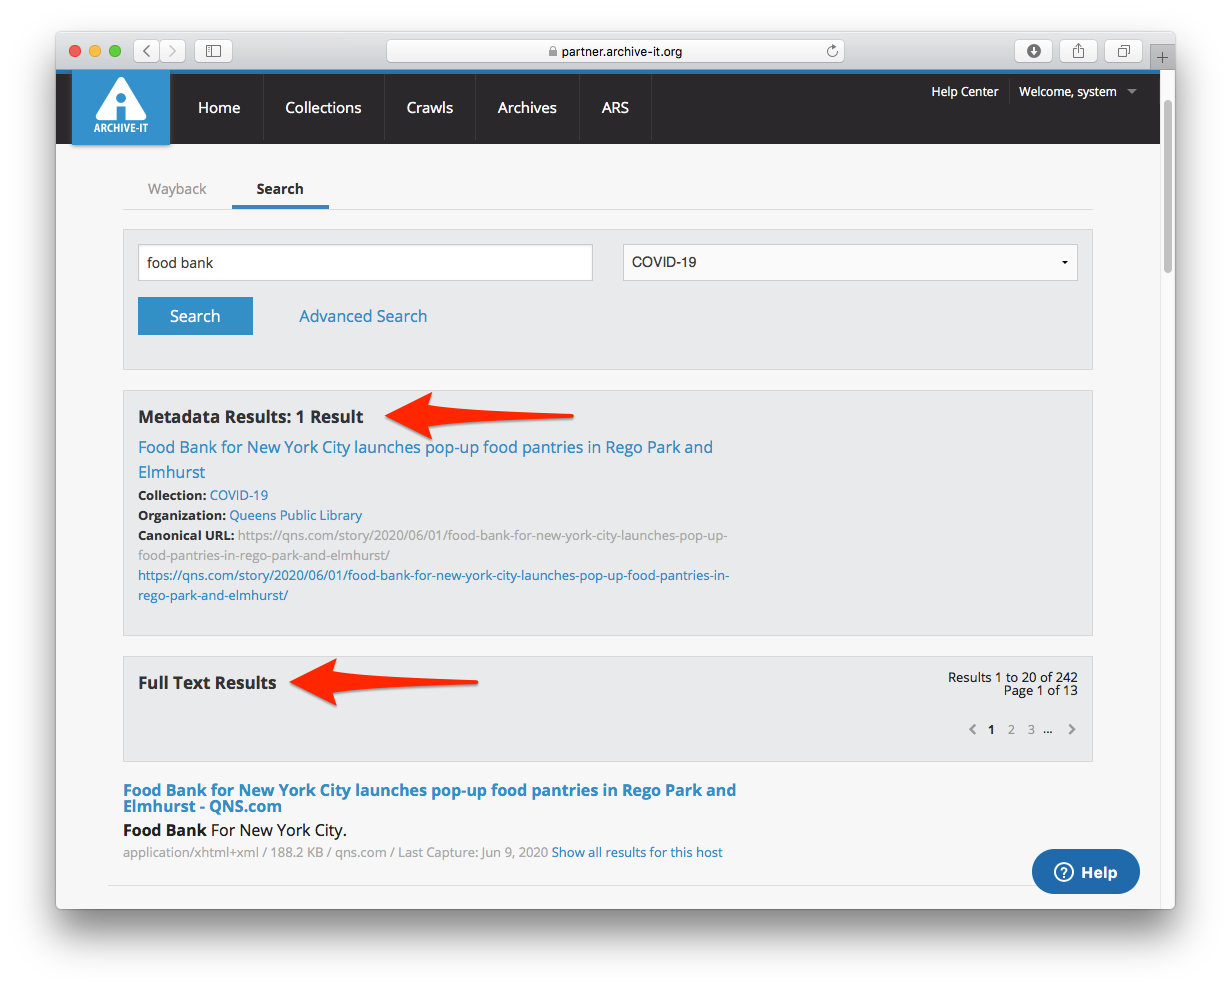The width and height of the screenshot is (1231, 989).
Task: Click the Archive-It logo
Action: pos(120,108)
